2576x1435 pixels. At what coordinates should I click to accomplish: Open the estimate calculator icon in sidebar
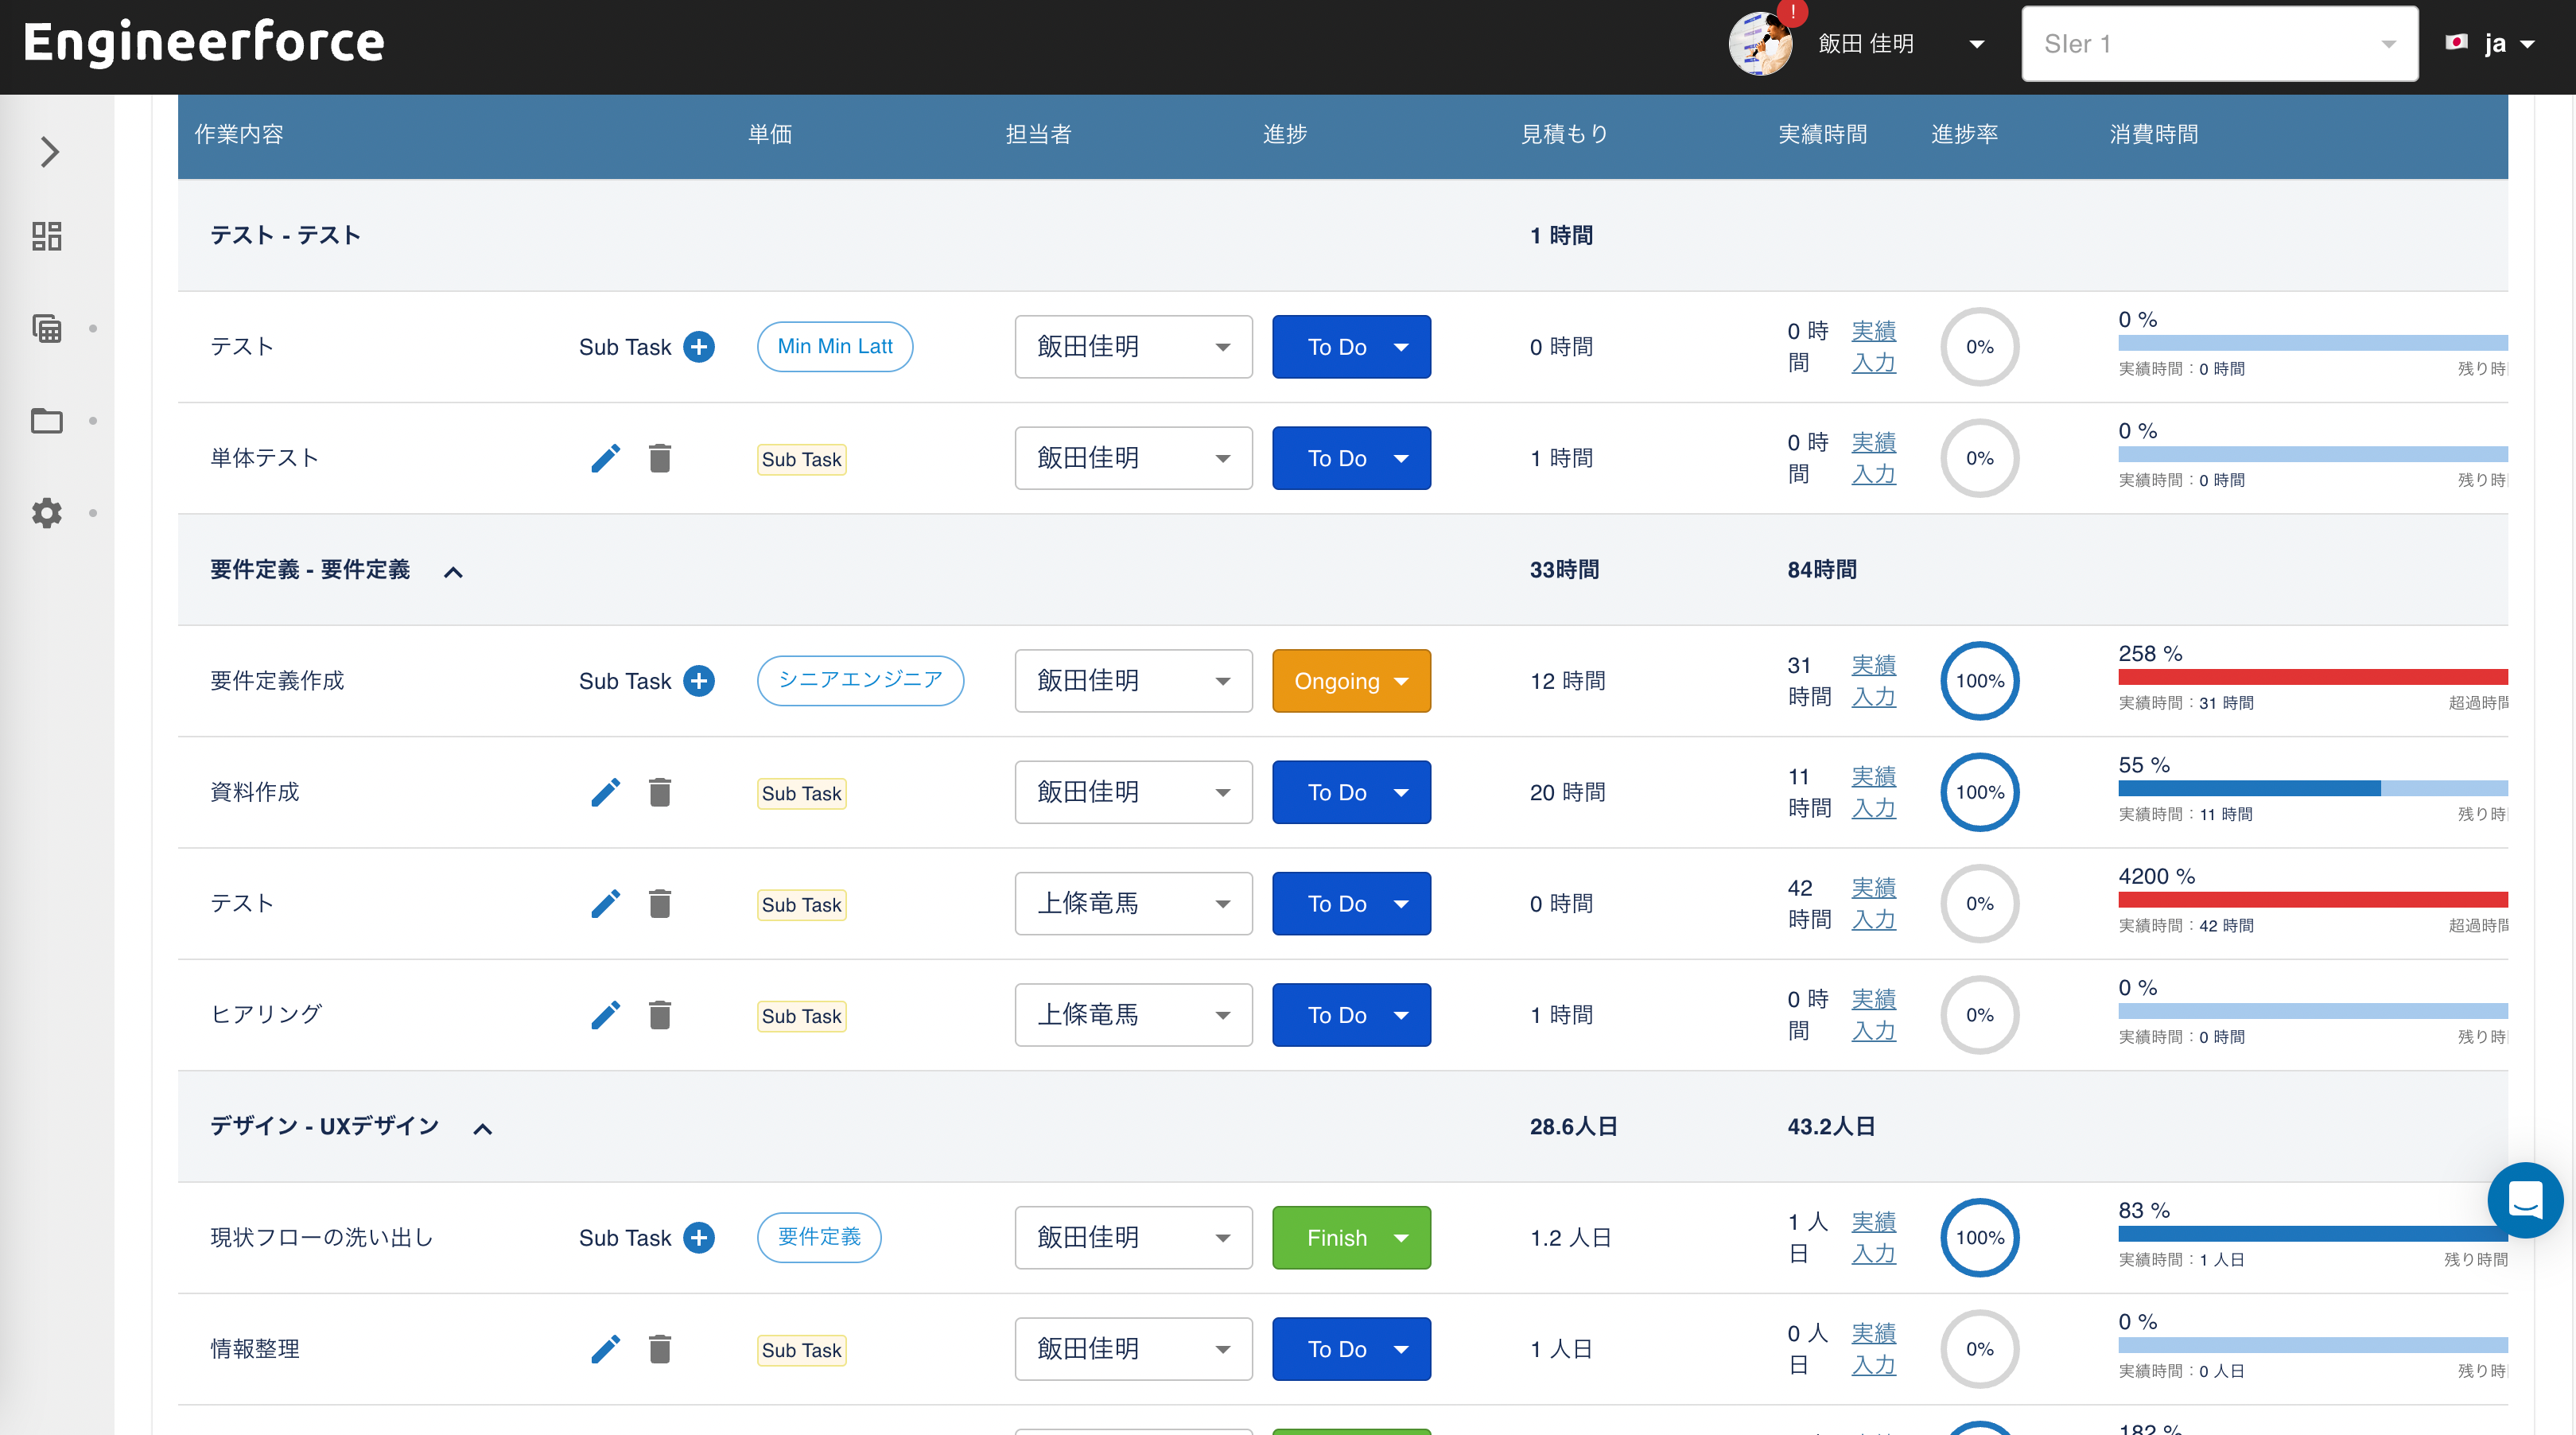tap(47, 329)
